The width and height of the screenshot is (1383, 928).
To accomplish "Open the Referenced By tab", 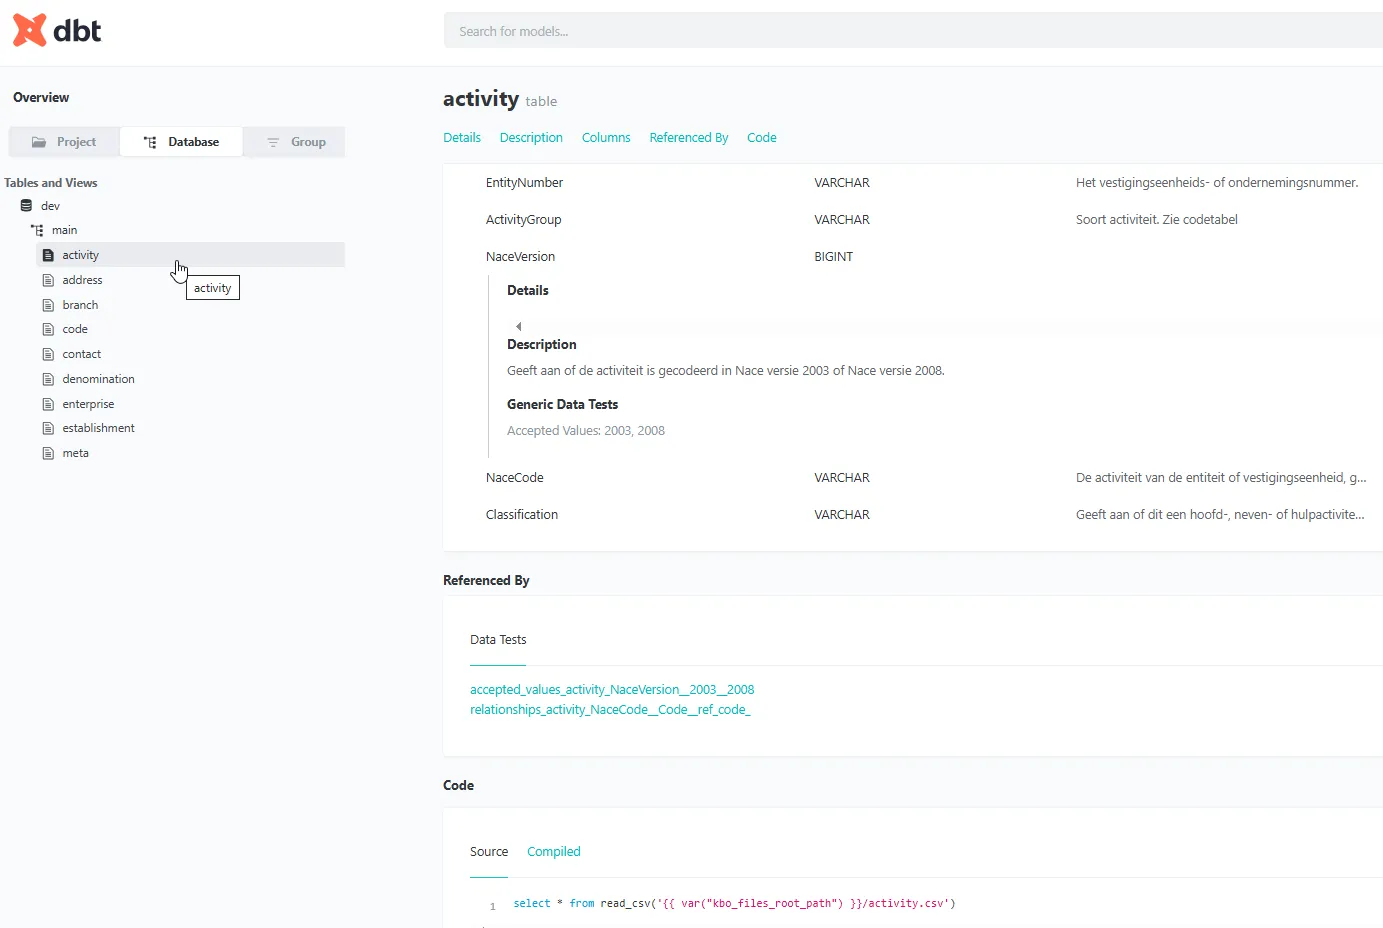I will point(688,137).
